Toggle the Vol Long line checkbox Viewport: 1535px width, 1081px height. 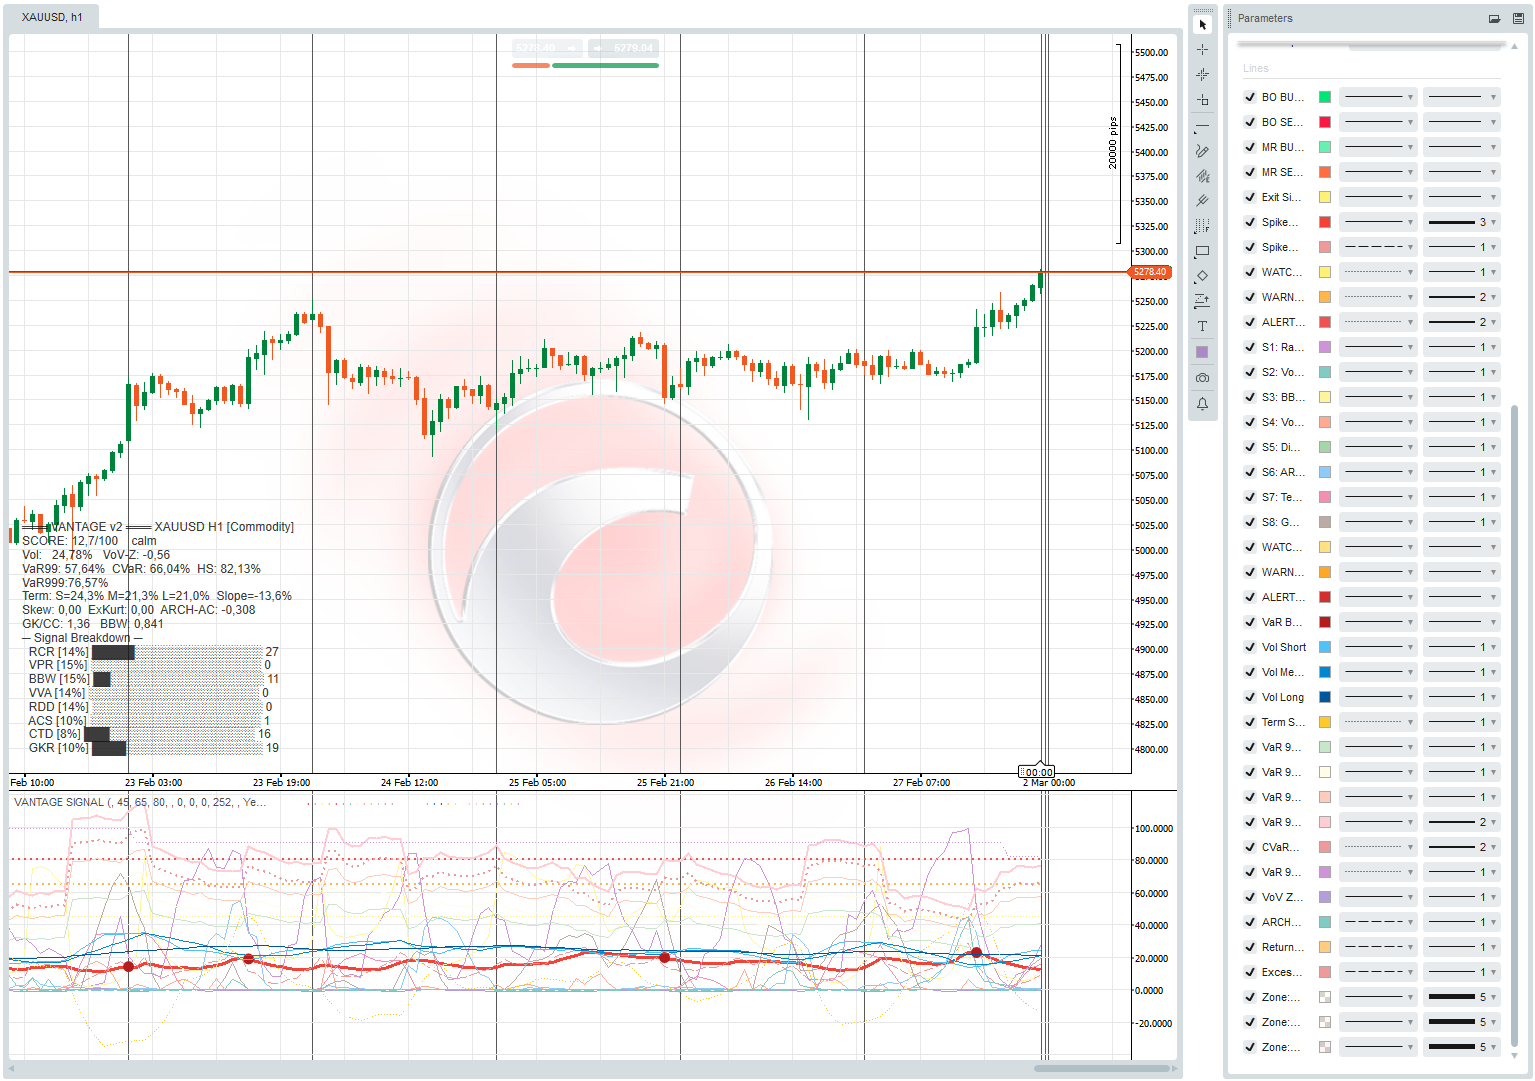[x=1250, y=697]
